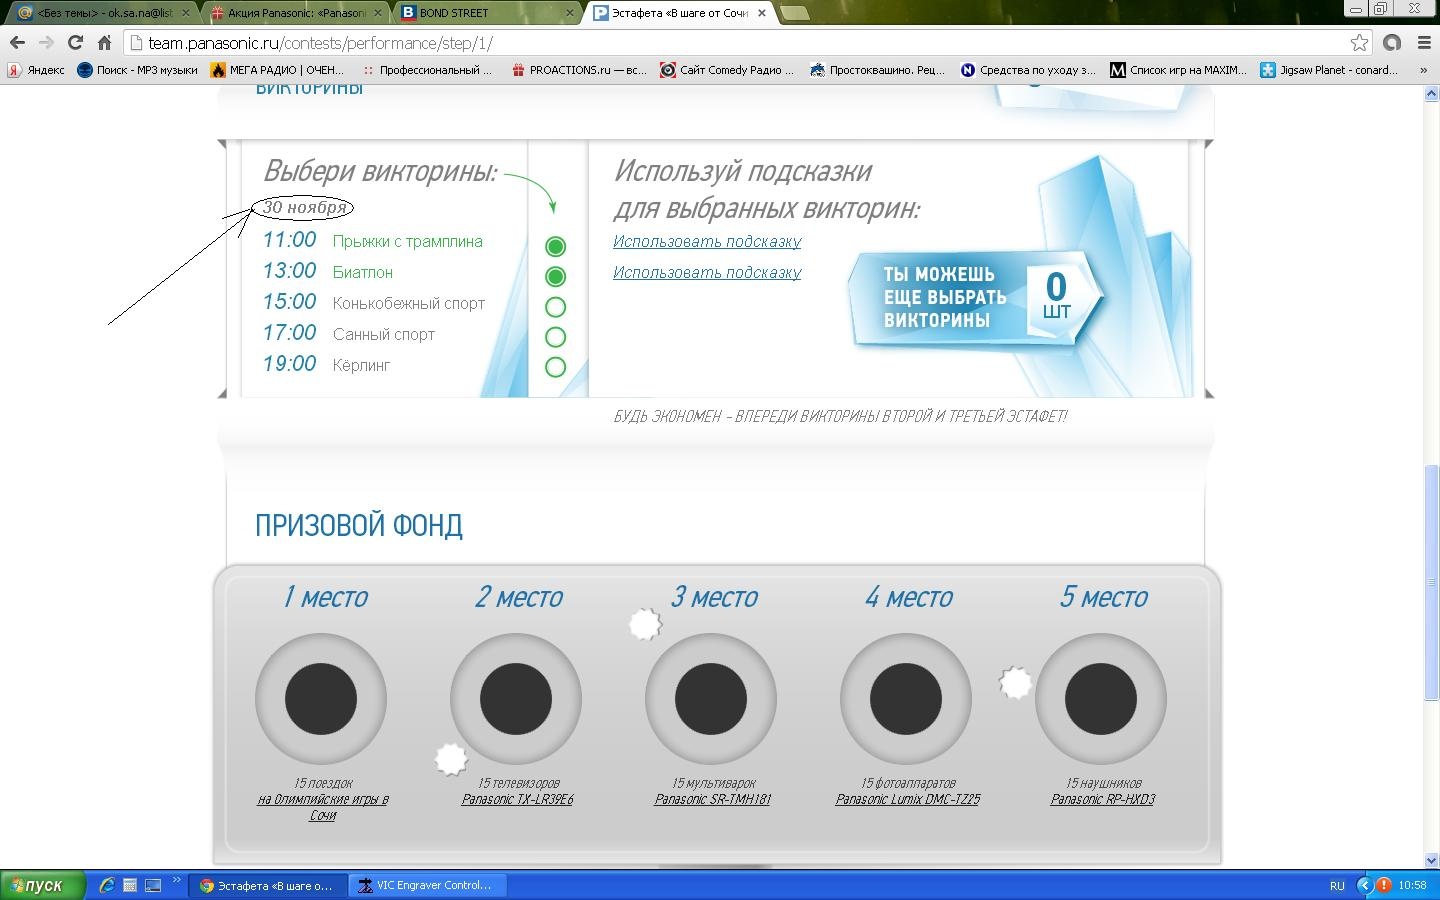Image resolution: width=1440 pixels, height=900 pixels.
Task: Go to the browser home page icon
Action: click(x=104, y=43)
